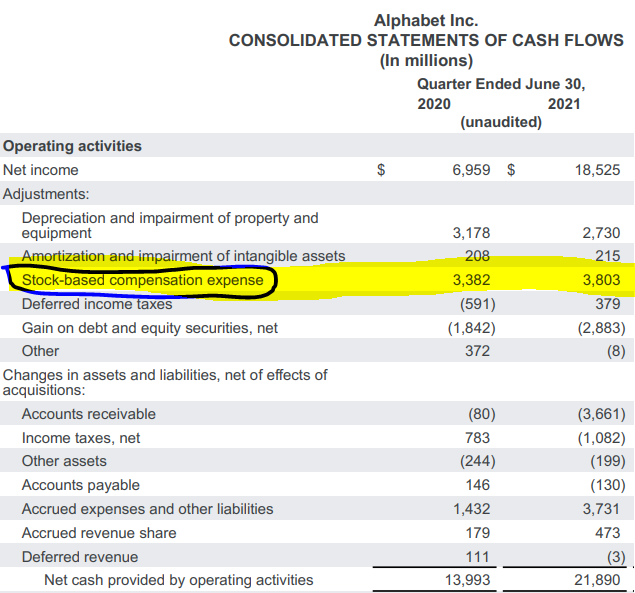Click the 'Accounts payable' label
This screenshot has width=635, height=593.
[x=81, y=485]
